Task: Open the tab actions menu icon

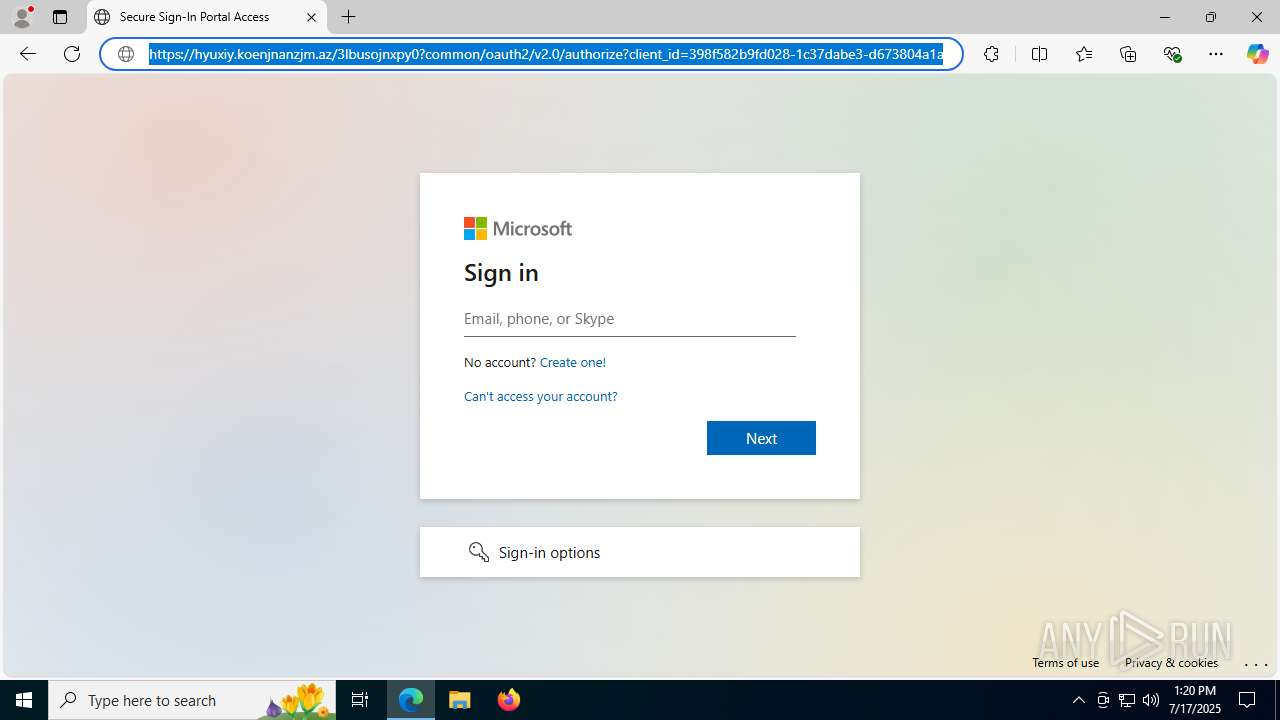Action: (x=60, y=17)
